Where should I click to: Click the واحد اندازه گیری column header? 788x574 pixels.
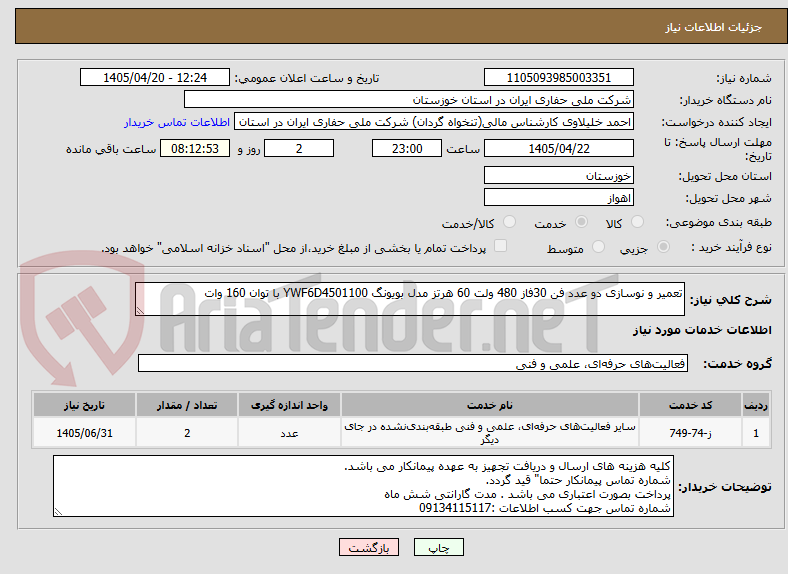click(289, 405)
